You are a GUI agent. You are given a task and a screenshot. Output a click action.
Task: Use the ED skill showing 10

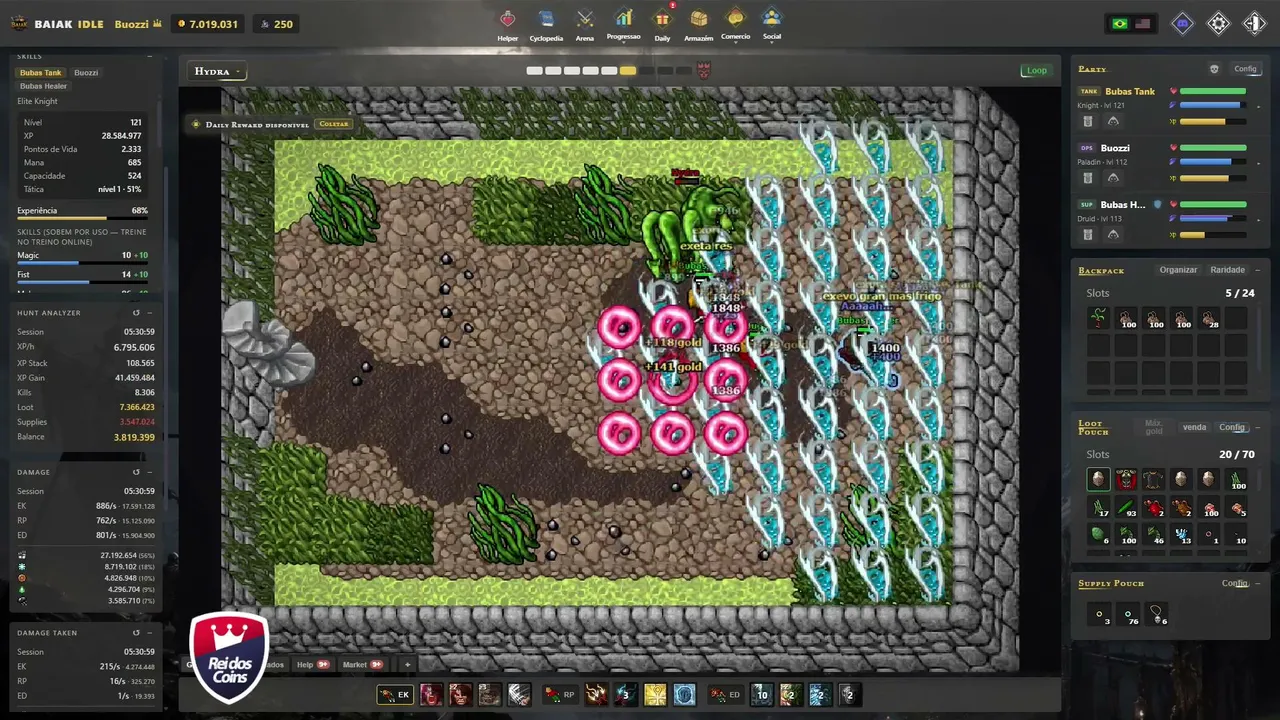click(x=762, y=694)
